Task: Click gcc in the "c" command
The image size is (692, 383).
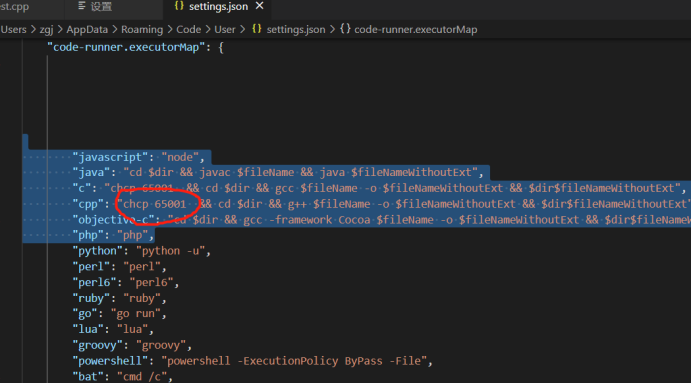Action: [x=285, y=188]
